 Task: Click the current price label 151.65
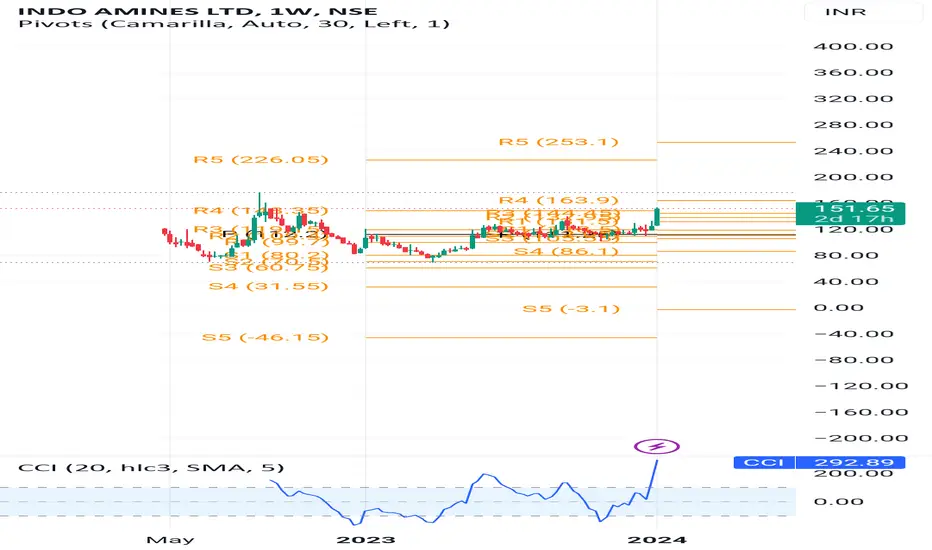click(850, 208)
